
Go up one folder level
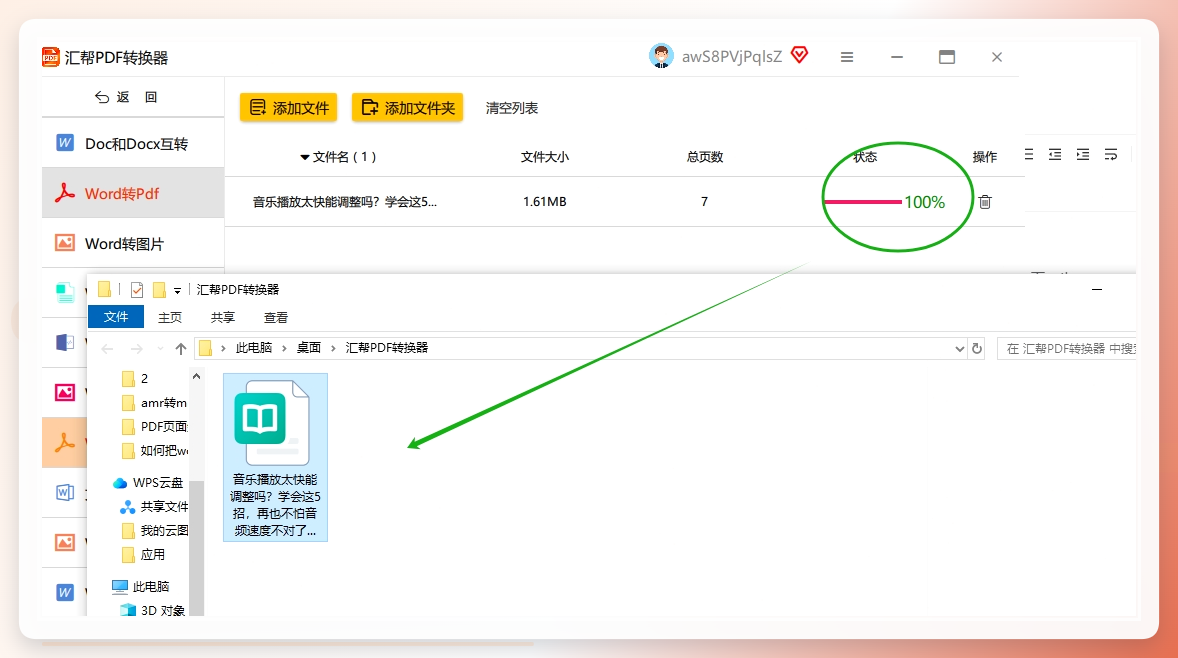(180, 349)
